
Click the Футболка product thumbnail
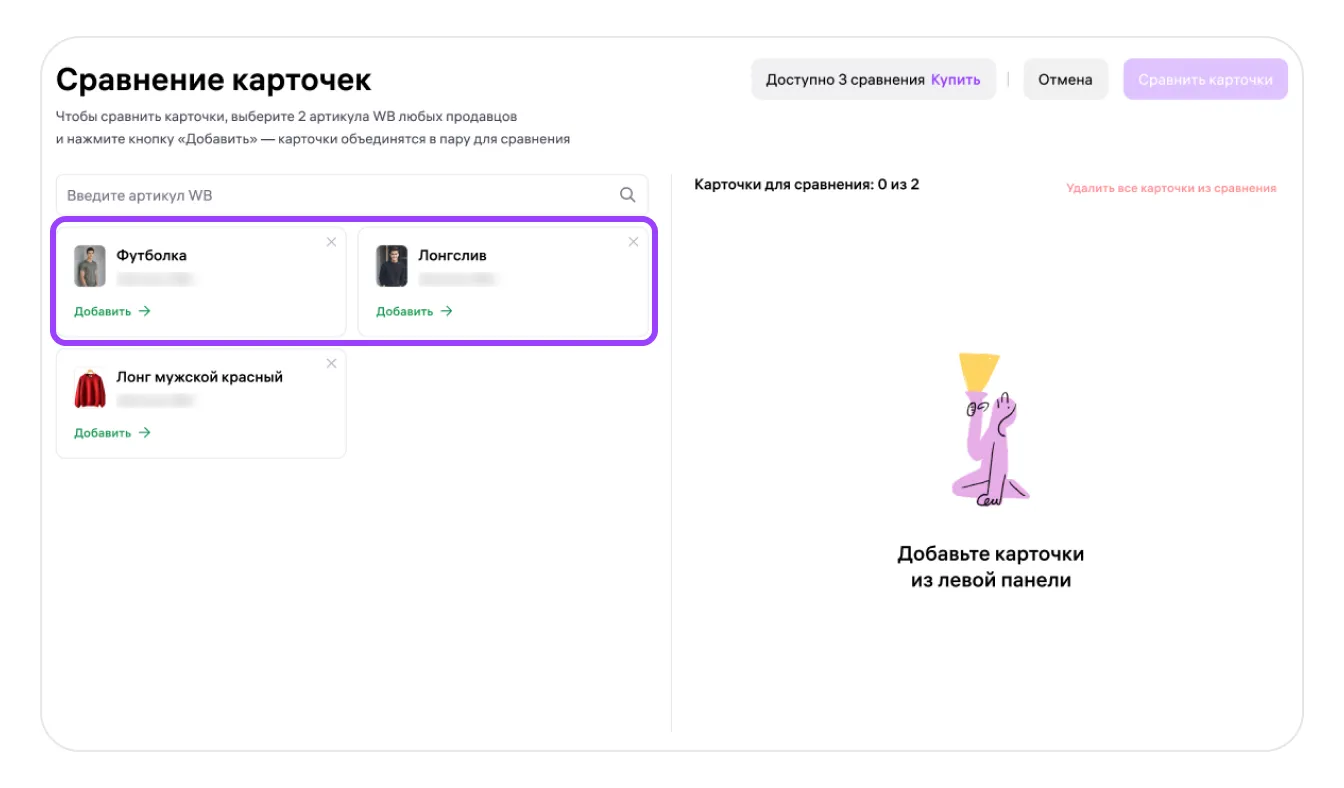pyautogui.click(x=90, y=266)
